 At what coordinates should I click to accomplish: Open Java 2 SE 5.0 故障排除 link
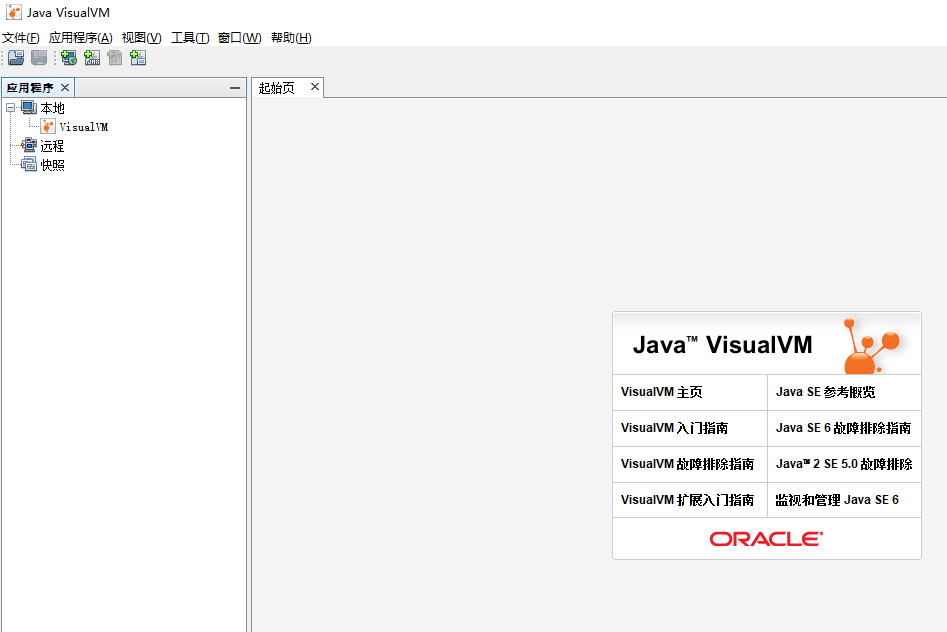[844, 464]
